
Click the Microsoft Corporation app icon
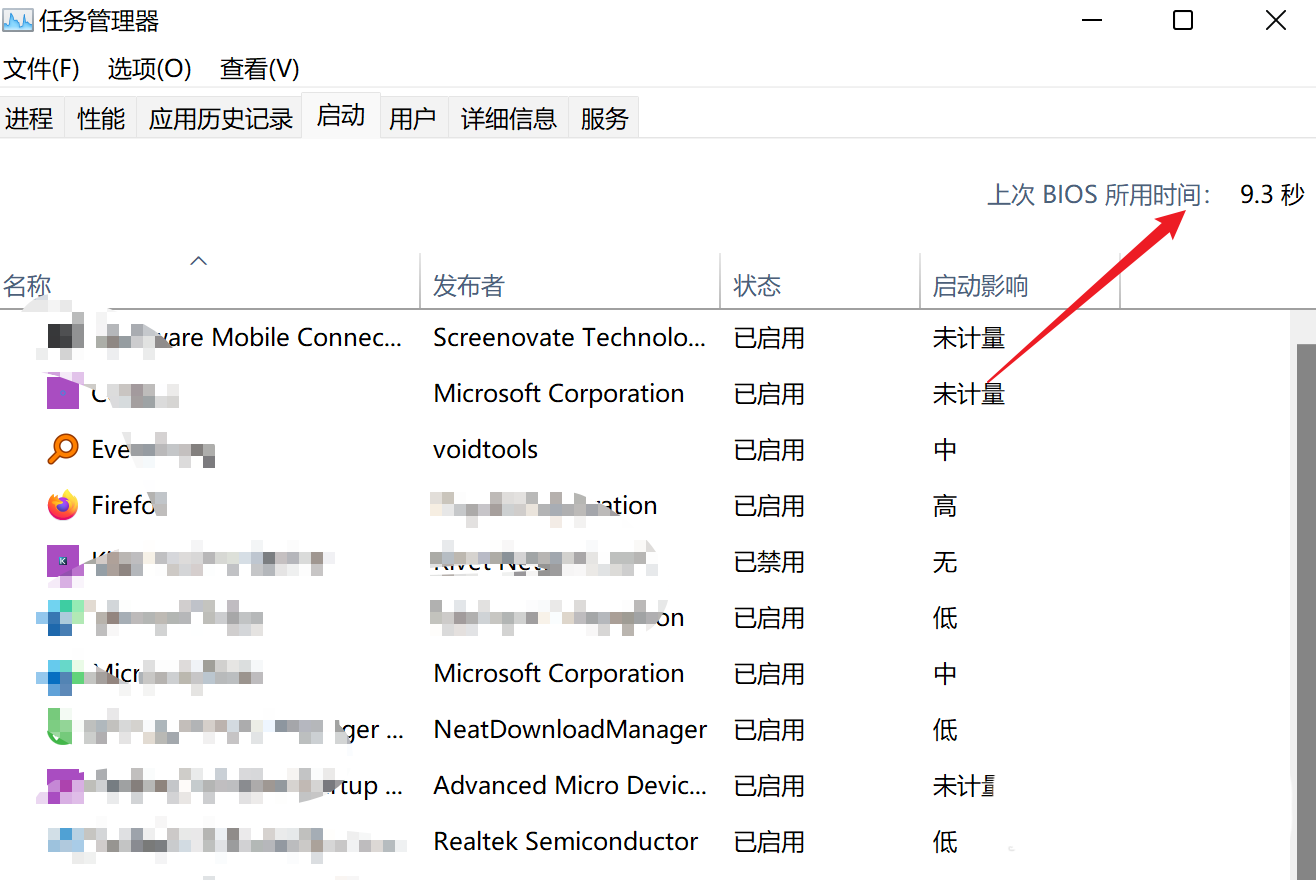(62, 393)
